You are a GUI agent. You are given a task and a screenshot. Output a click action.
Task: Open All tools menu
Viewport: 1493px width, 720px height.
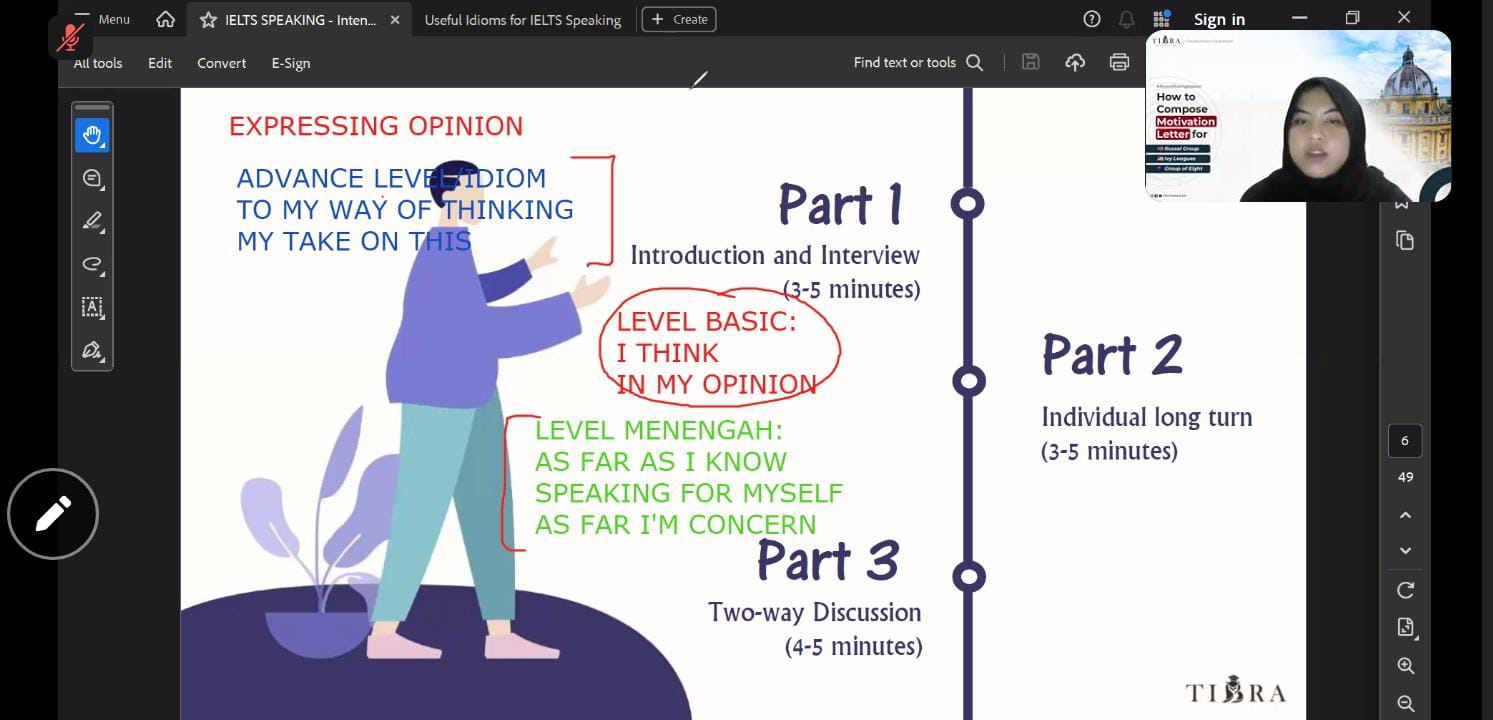98,63
